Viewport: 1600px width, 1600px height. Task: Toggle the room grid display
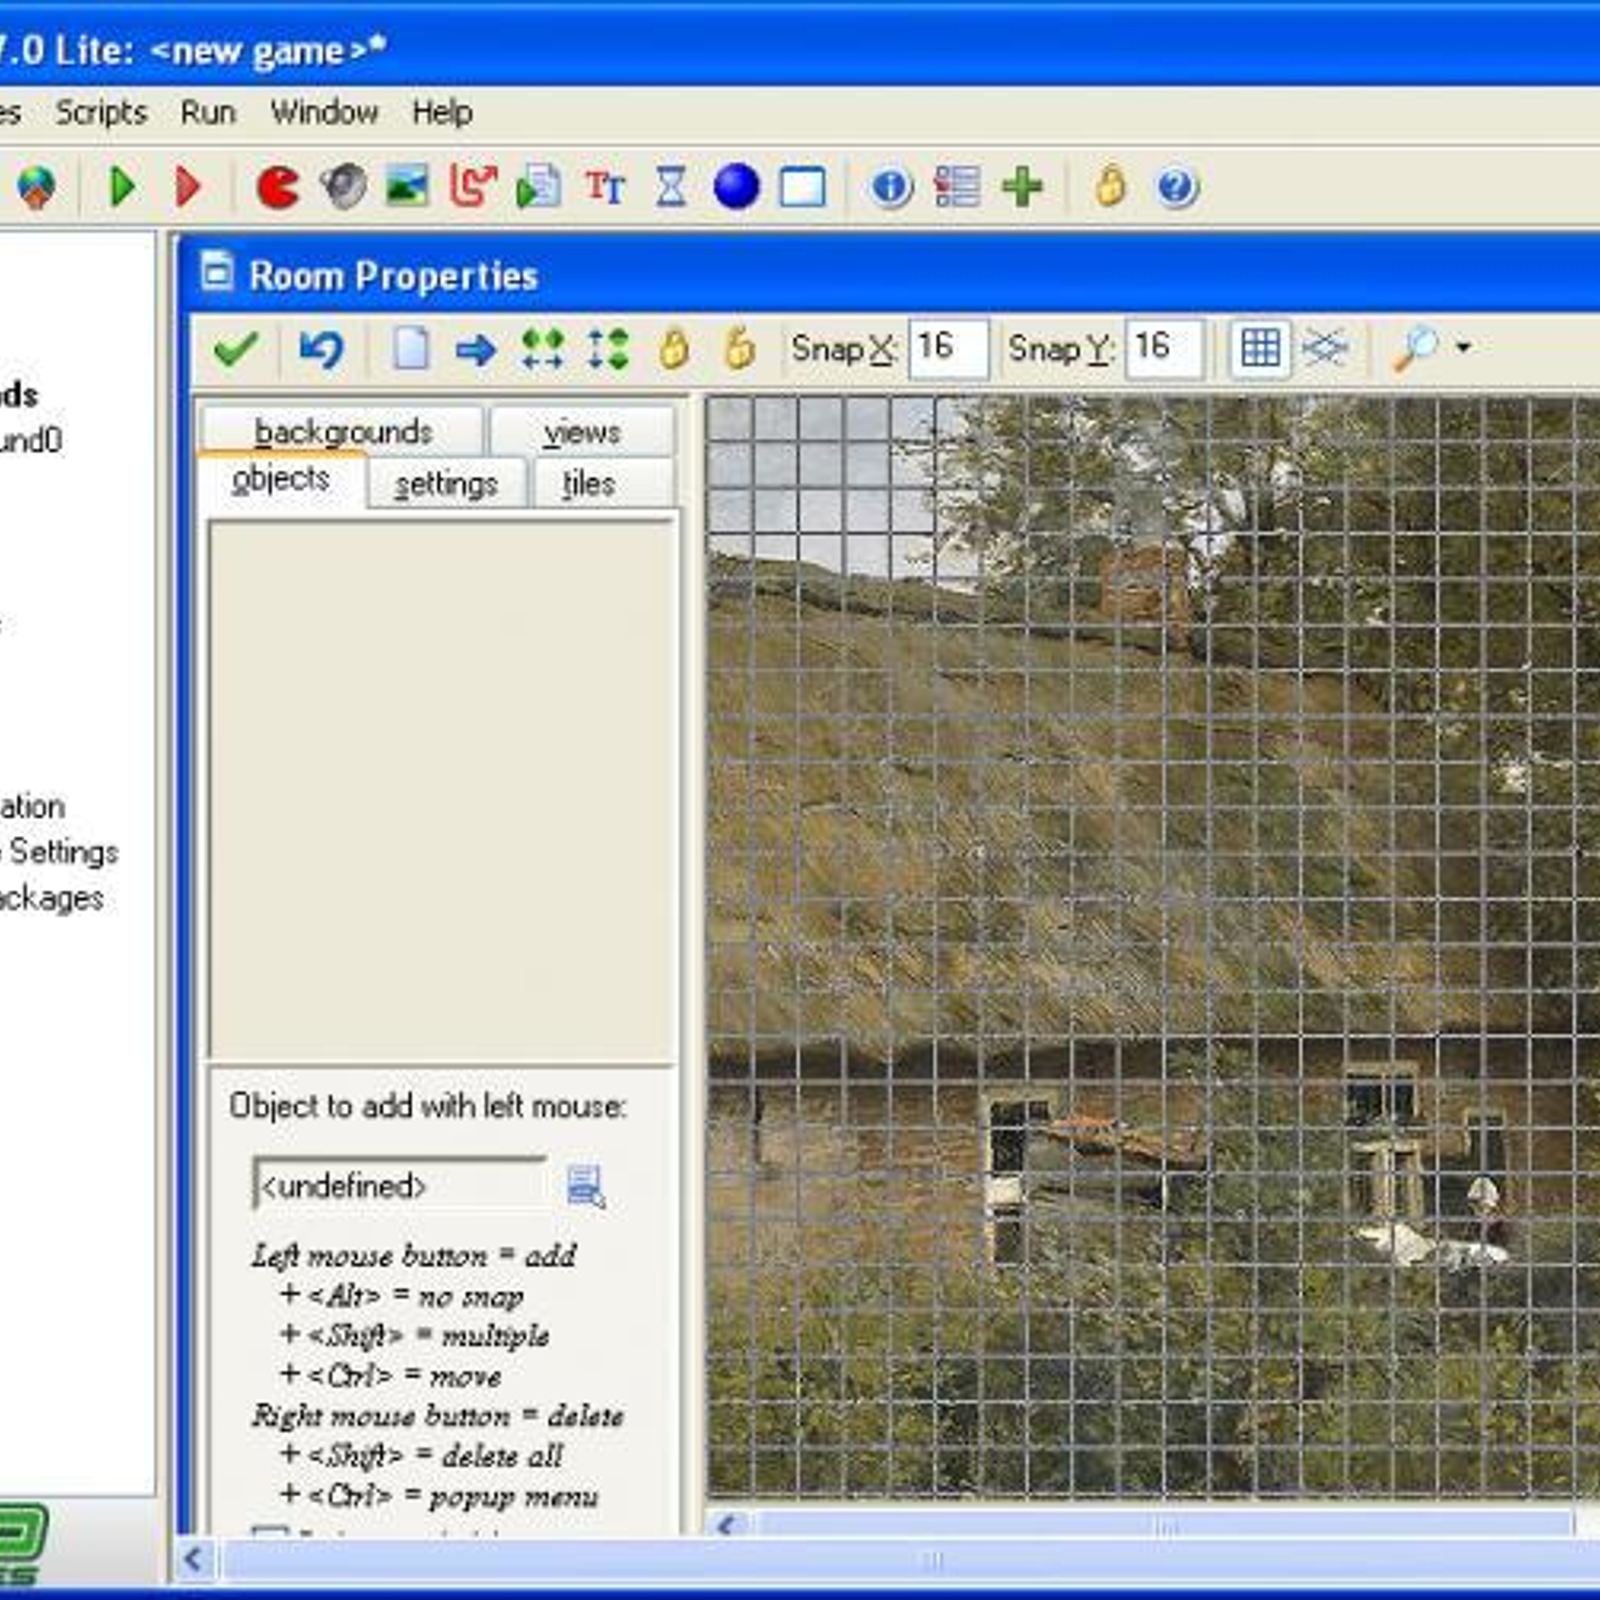tap(1259, 348)
